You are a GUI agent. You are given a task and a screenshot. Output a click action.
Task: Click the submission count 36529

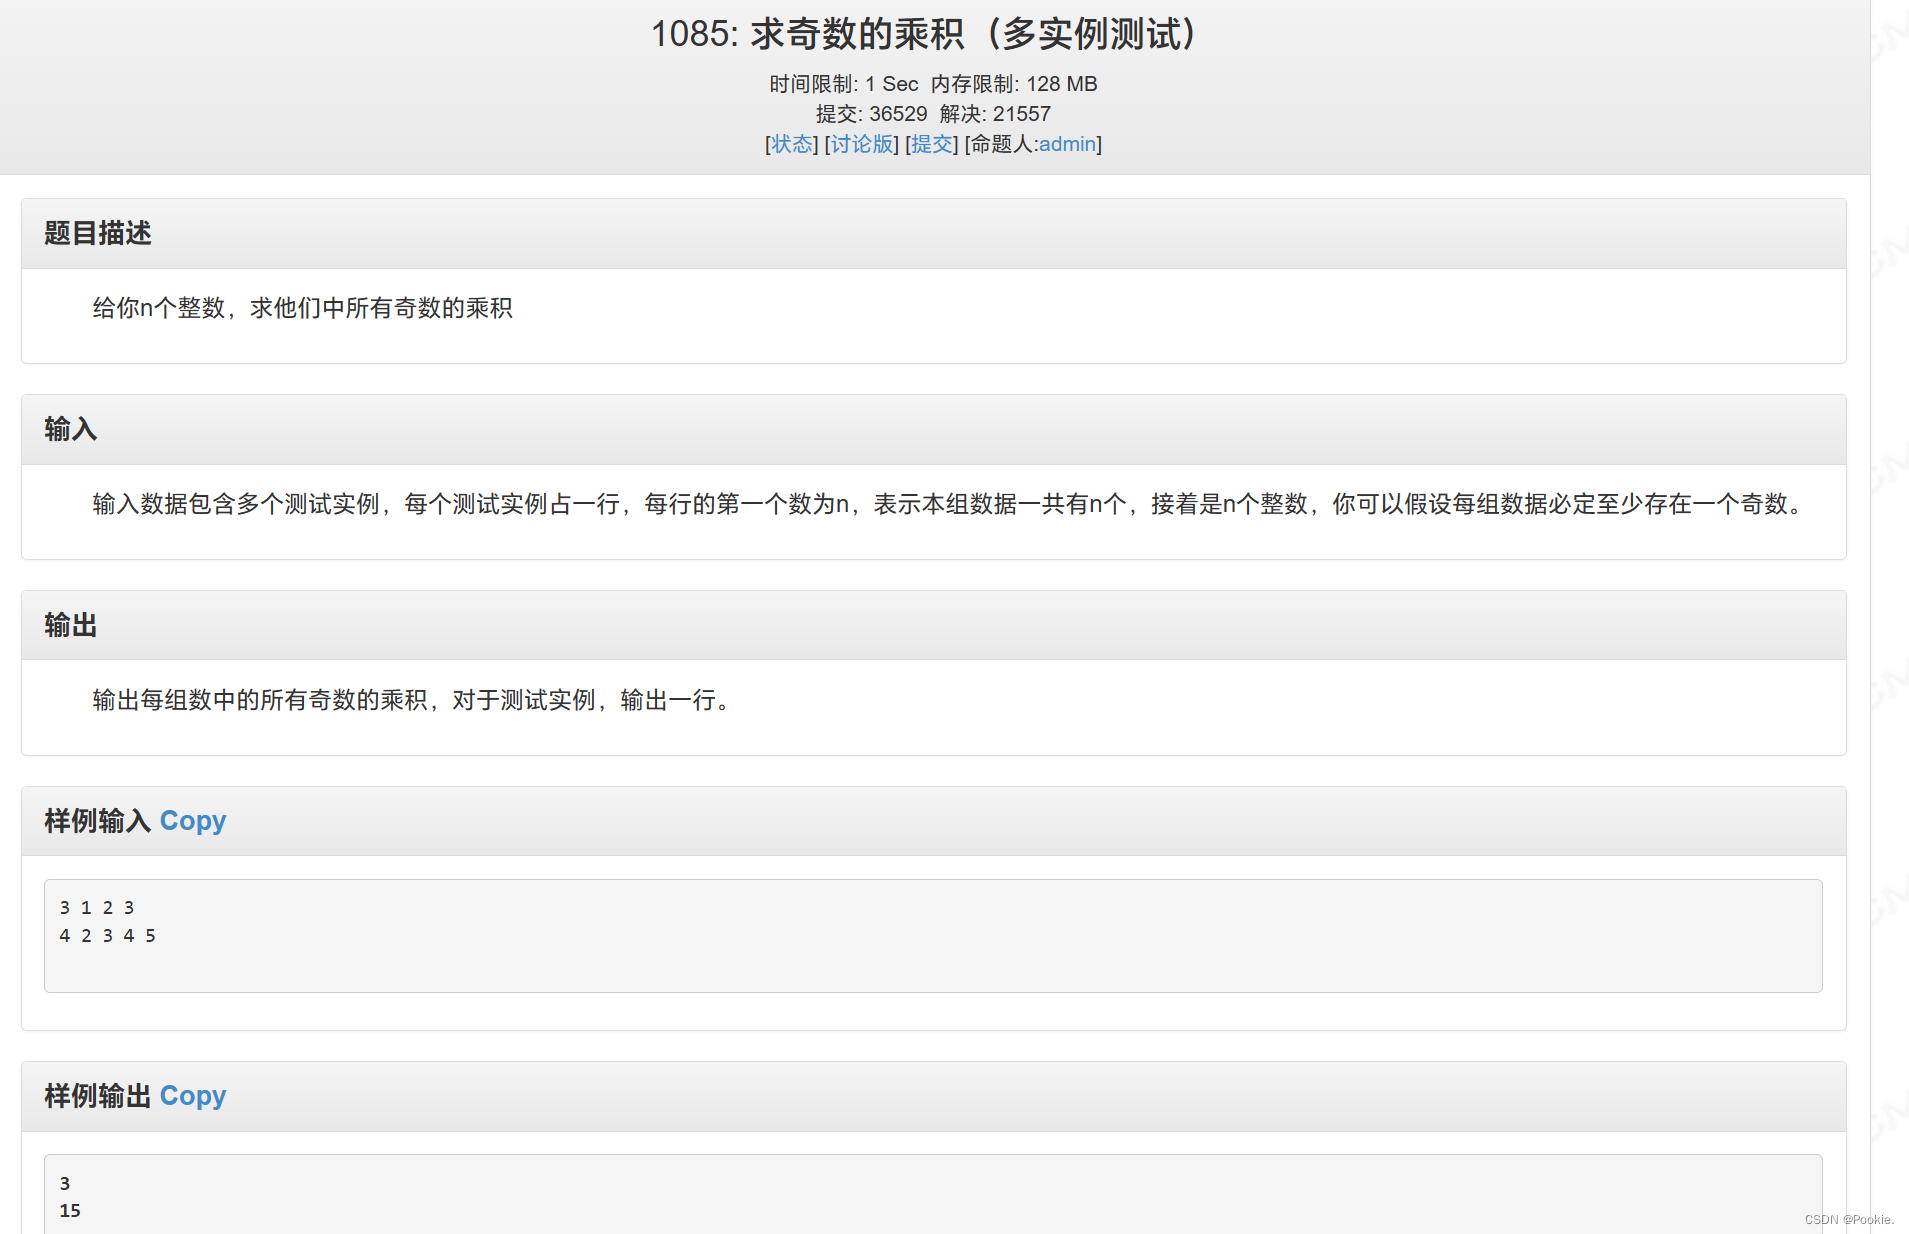[897, 114]
